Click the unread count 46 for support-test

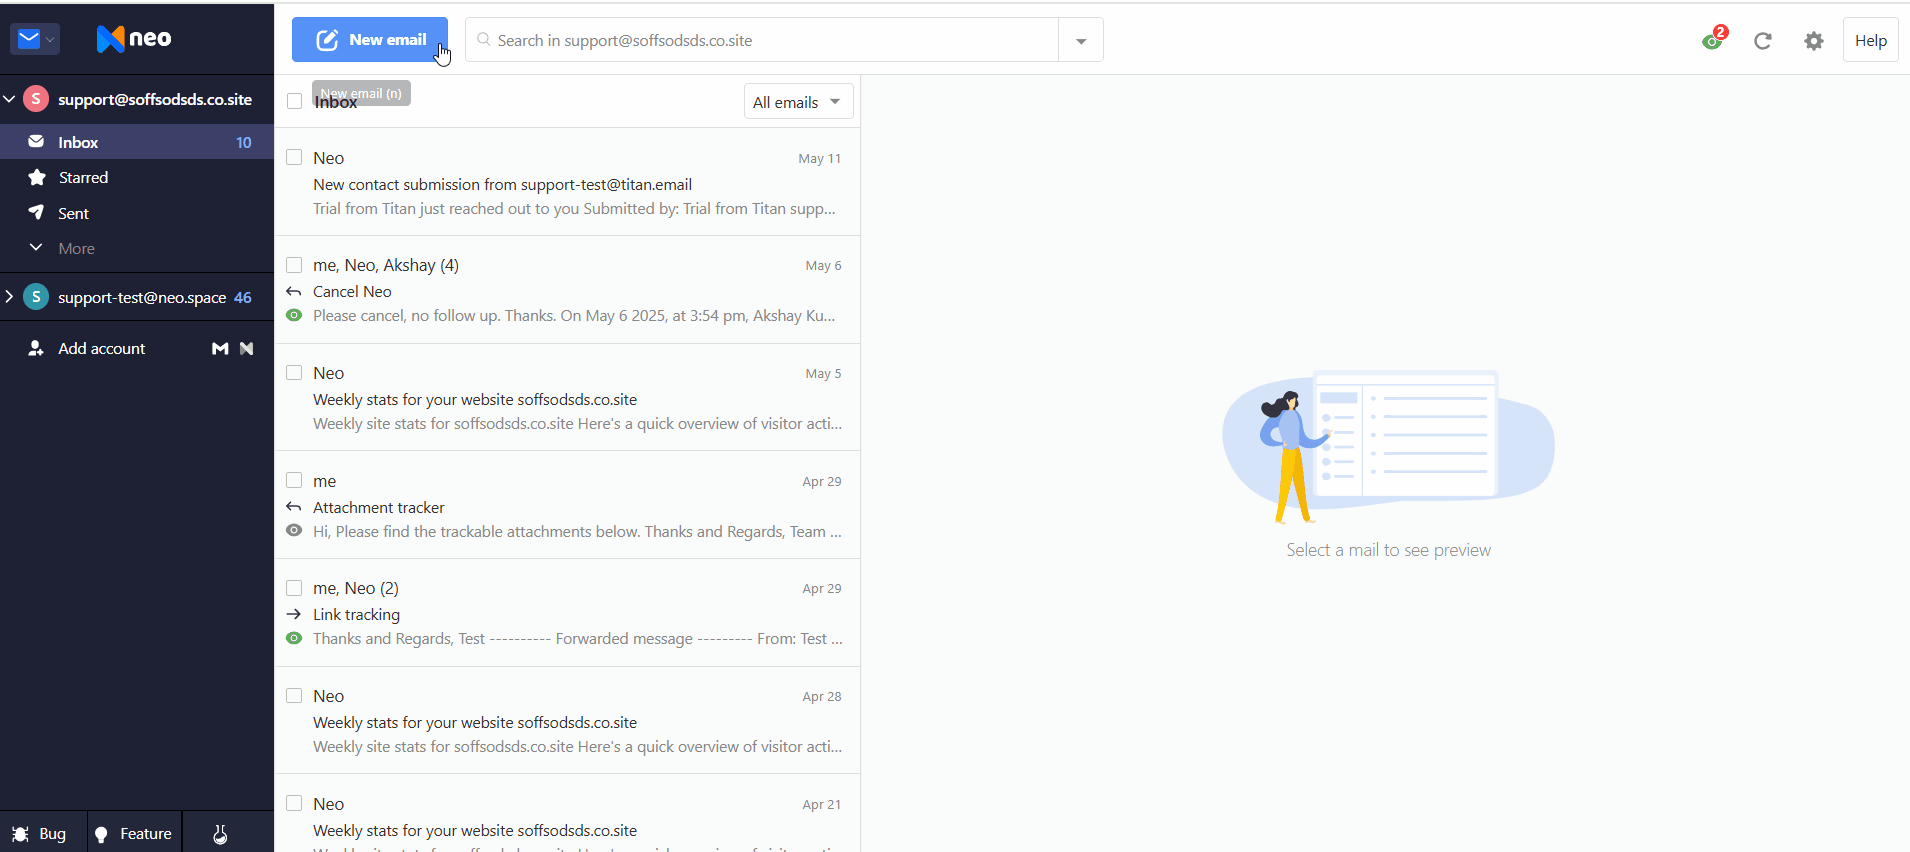243,297
